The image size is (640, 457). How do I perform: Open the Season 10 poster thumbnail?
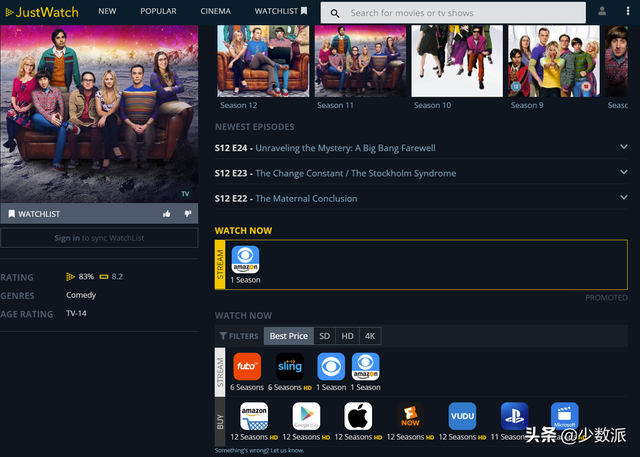(457, 61)
